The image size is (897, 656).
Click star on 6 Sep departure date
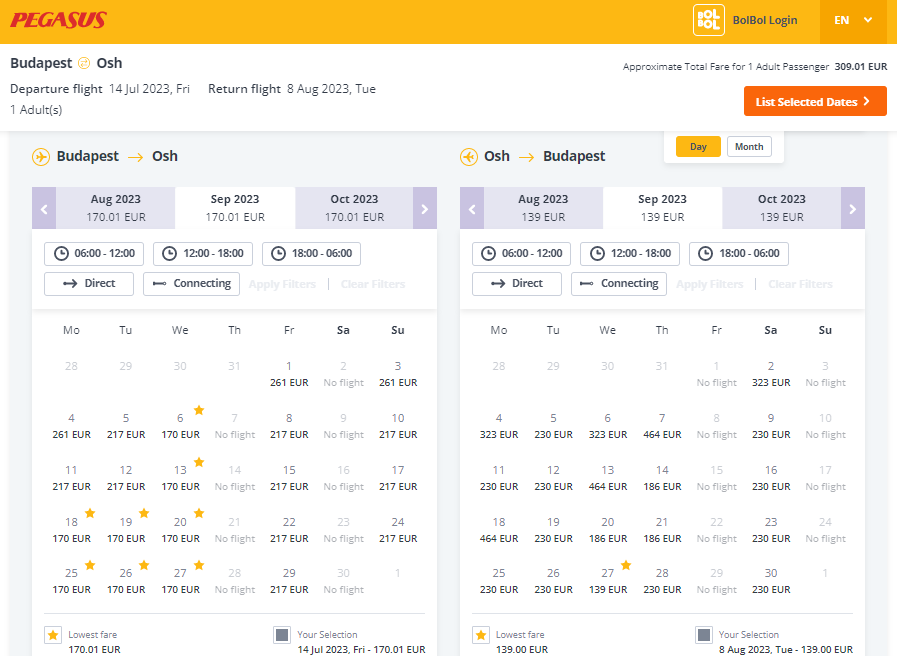coord(199,410)
